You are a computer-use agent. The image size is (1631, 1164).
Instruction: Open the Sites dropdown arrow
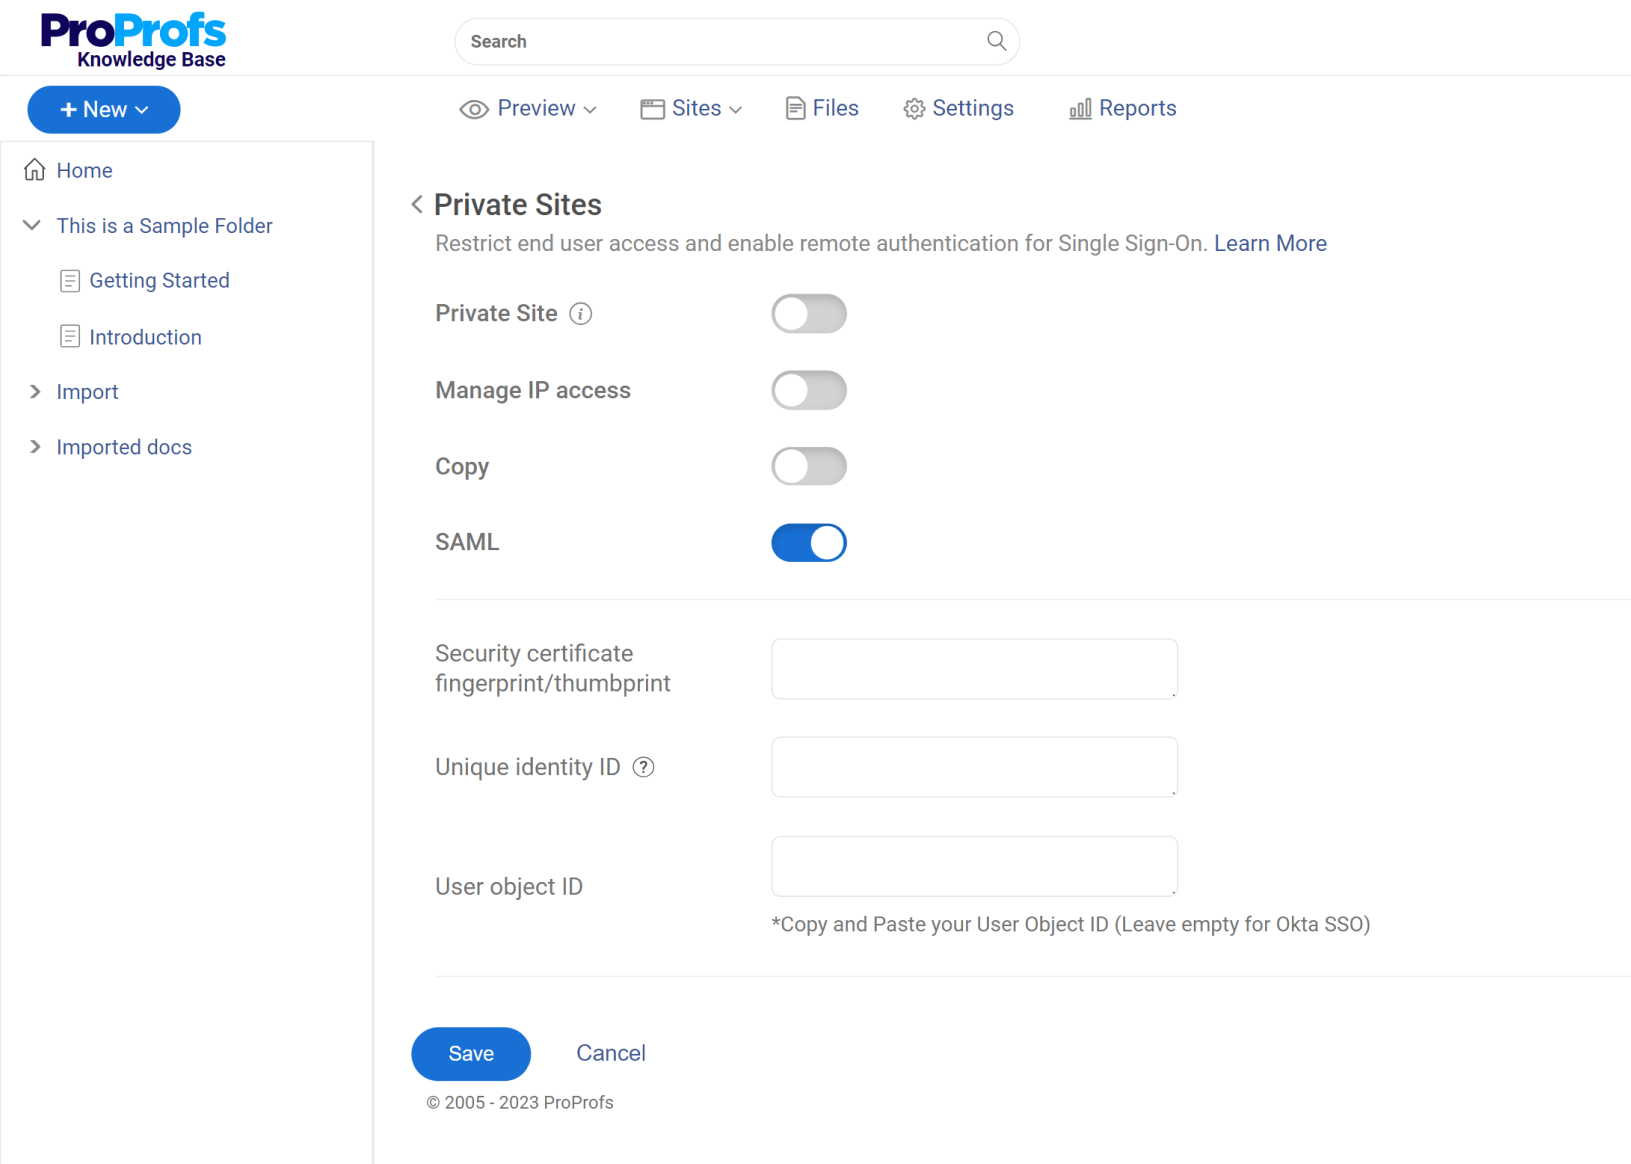tap(735, 110)
